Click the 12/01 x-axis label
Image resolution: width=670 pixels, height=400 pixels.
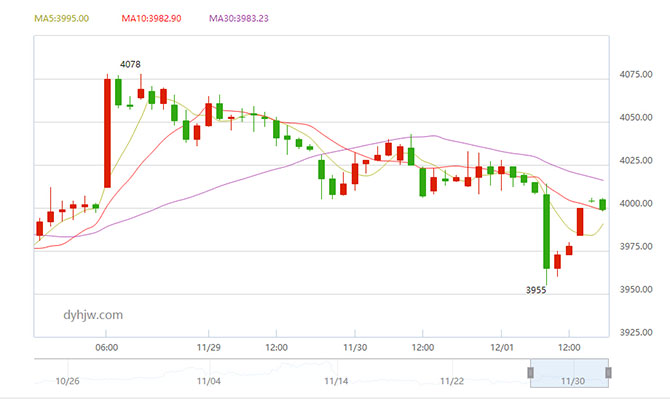click(502, 347)
